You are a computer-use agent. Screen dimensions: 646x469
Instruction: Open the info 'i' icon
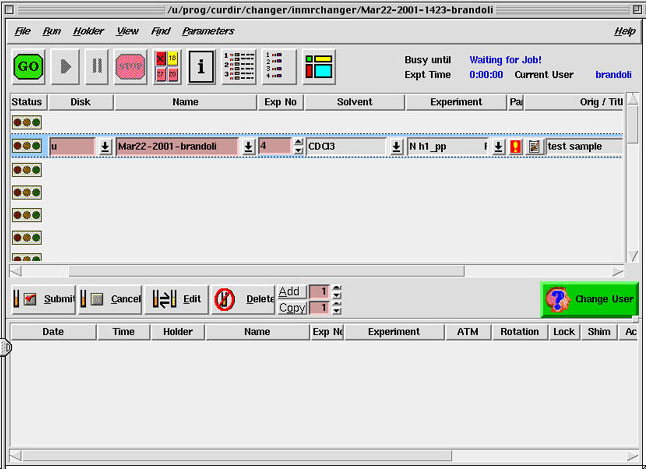[201, 67]
